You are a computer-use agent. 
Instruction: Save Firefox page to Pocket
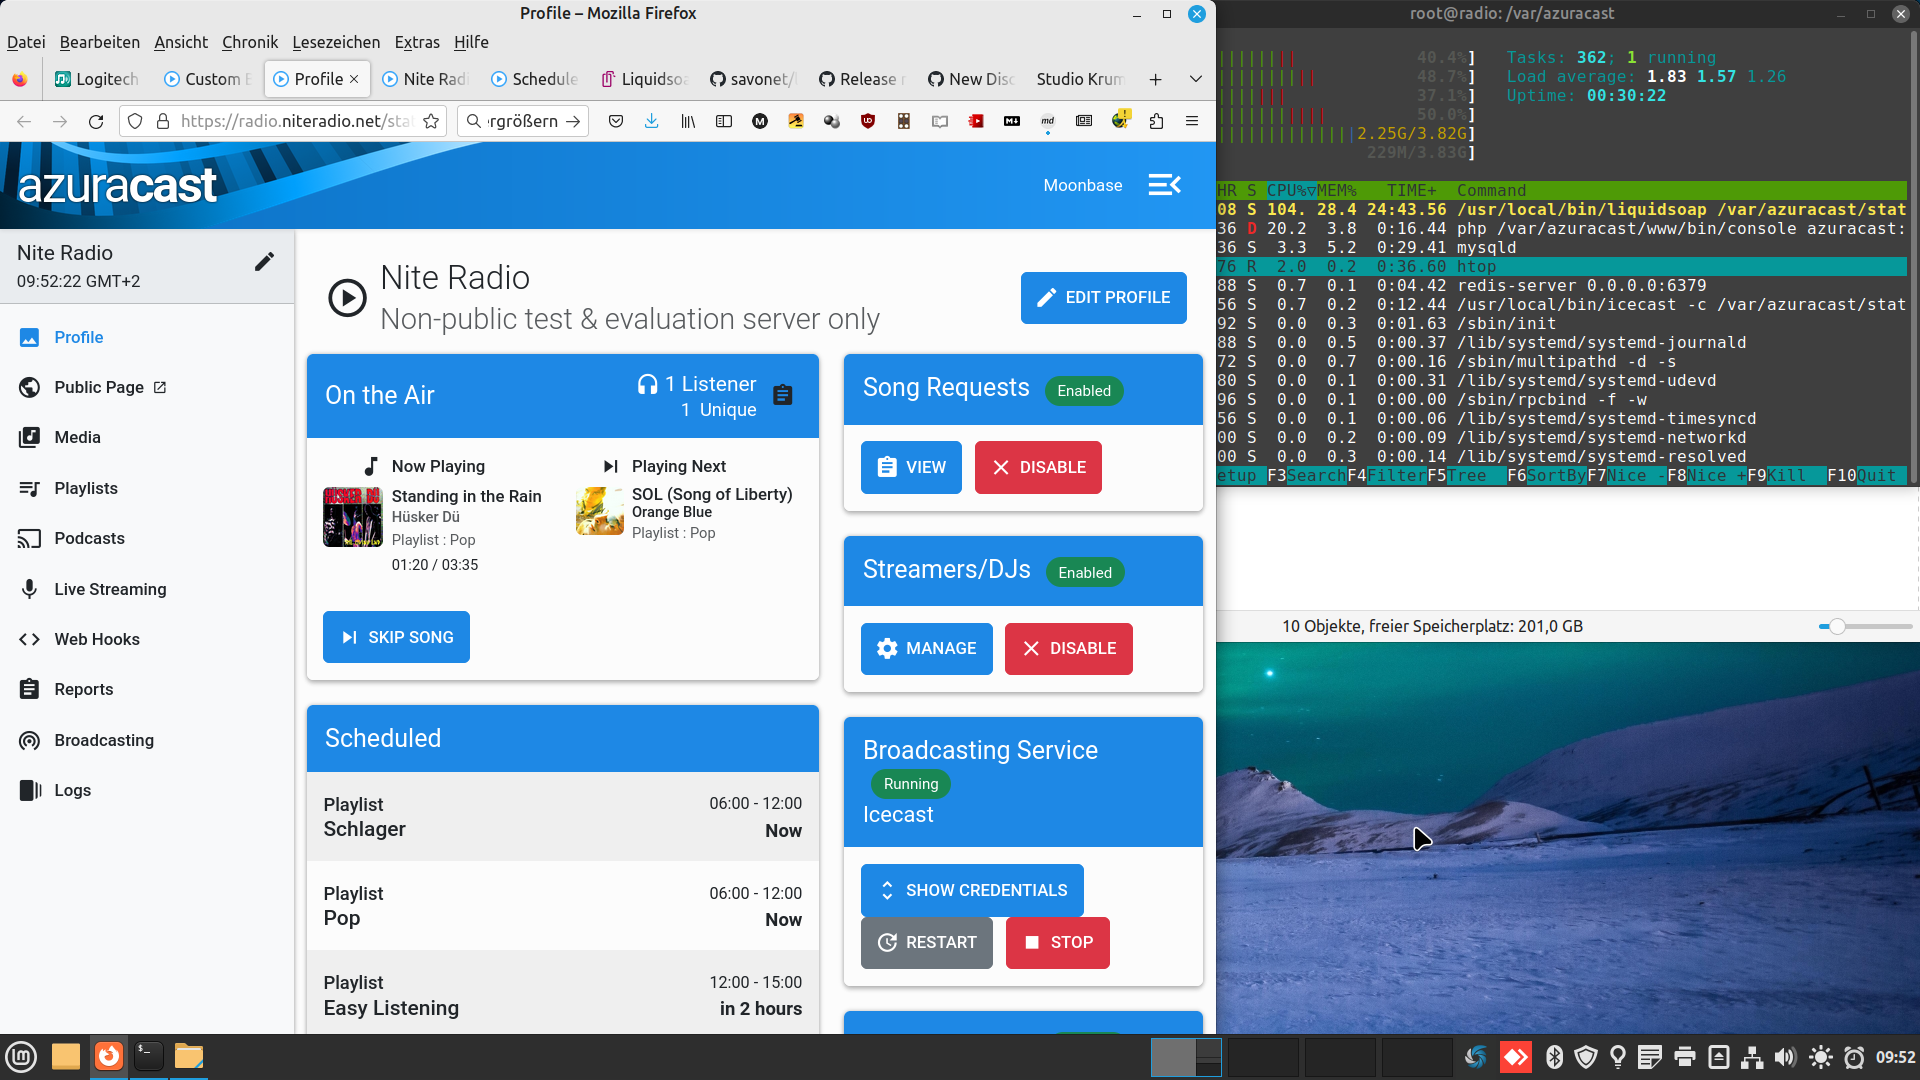pyautogui.click(x=616, y=121)
